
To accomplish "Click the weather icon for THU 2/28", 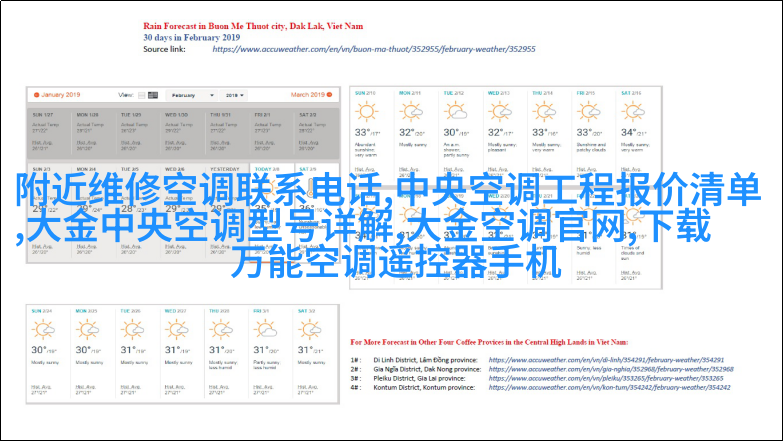I will tap(221, 330).
